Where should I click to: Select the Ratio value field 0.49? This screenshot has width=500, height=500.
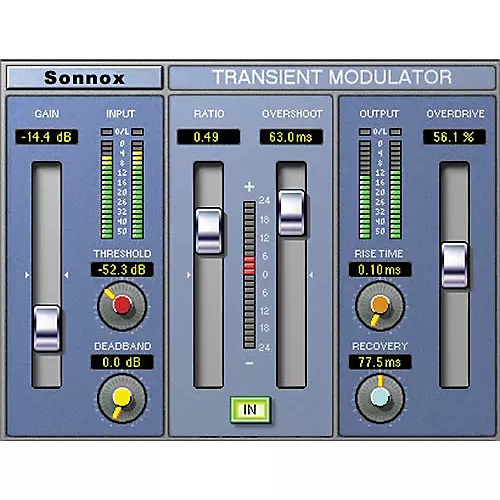coord(208,137)
